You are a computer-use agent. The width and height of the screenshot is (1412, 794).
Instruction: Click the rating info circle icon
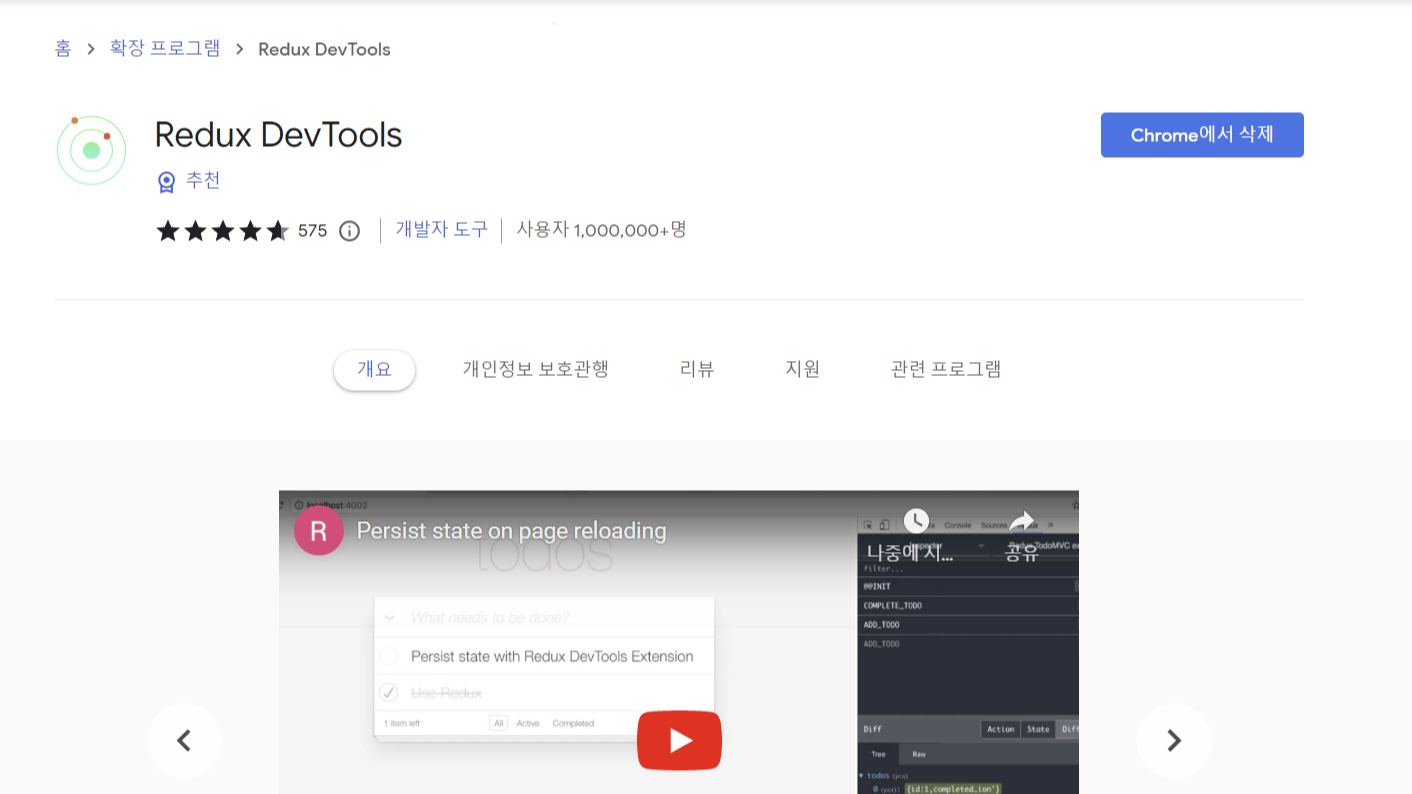pos(349,231)
